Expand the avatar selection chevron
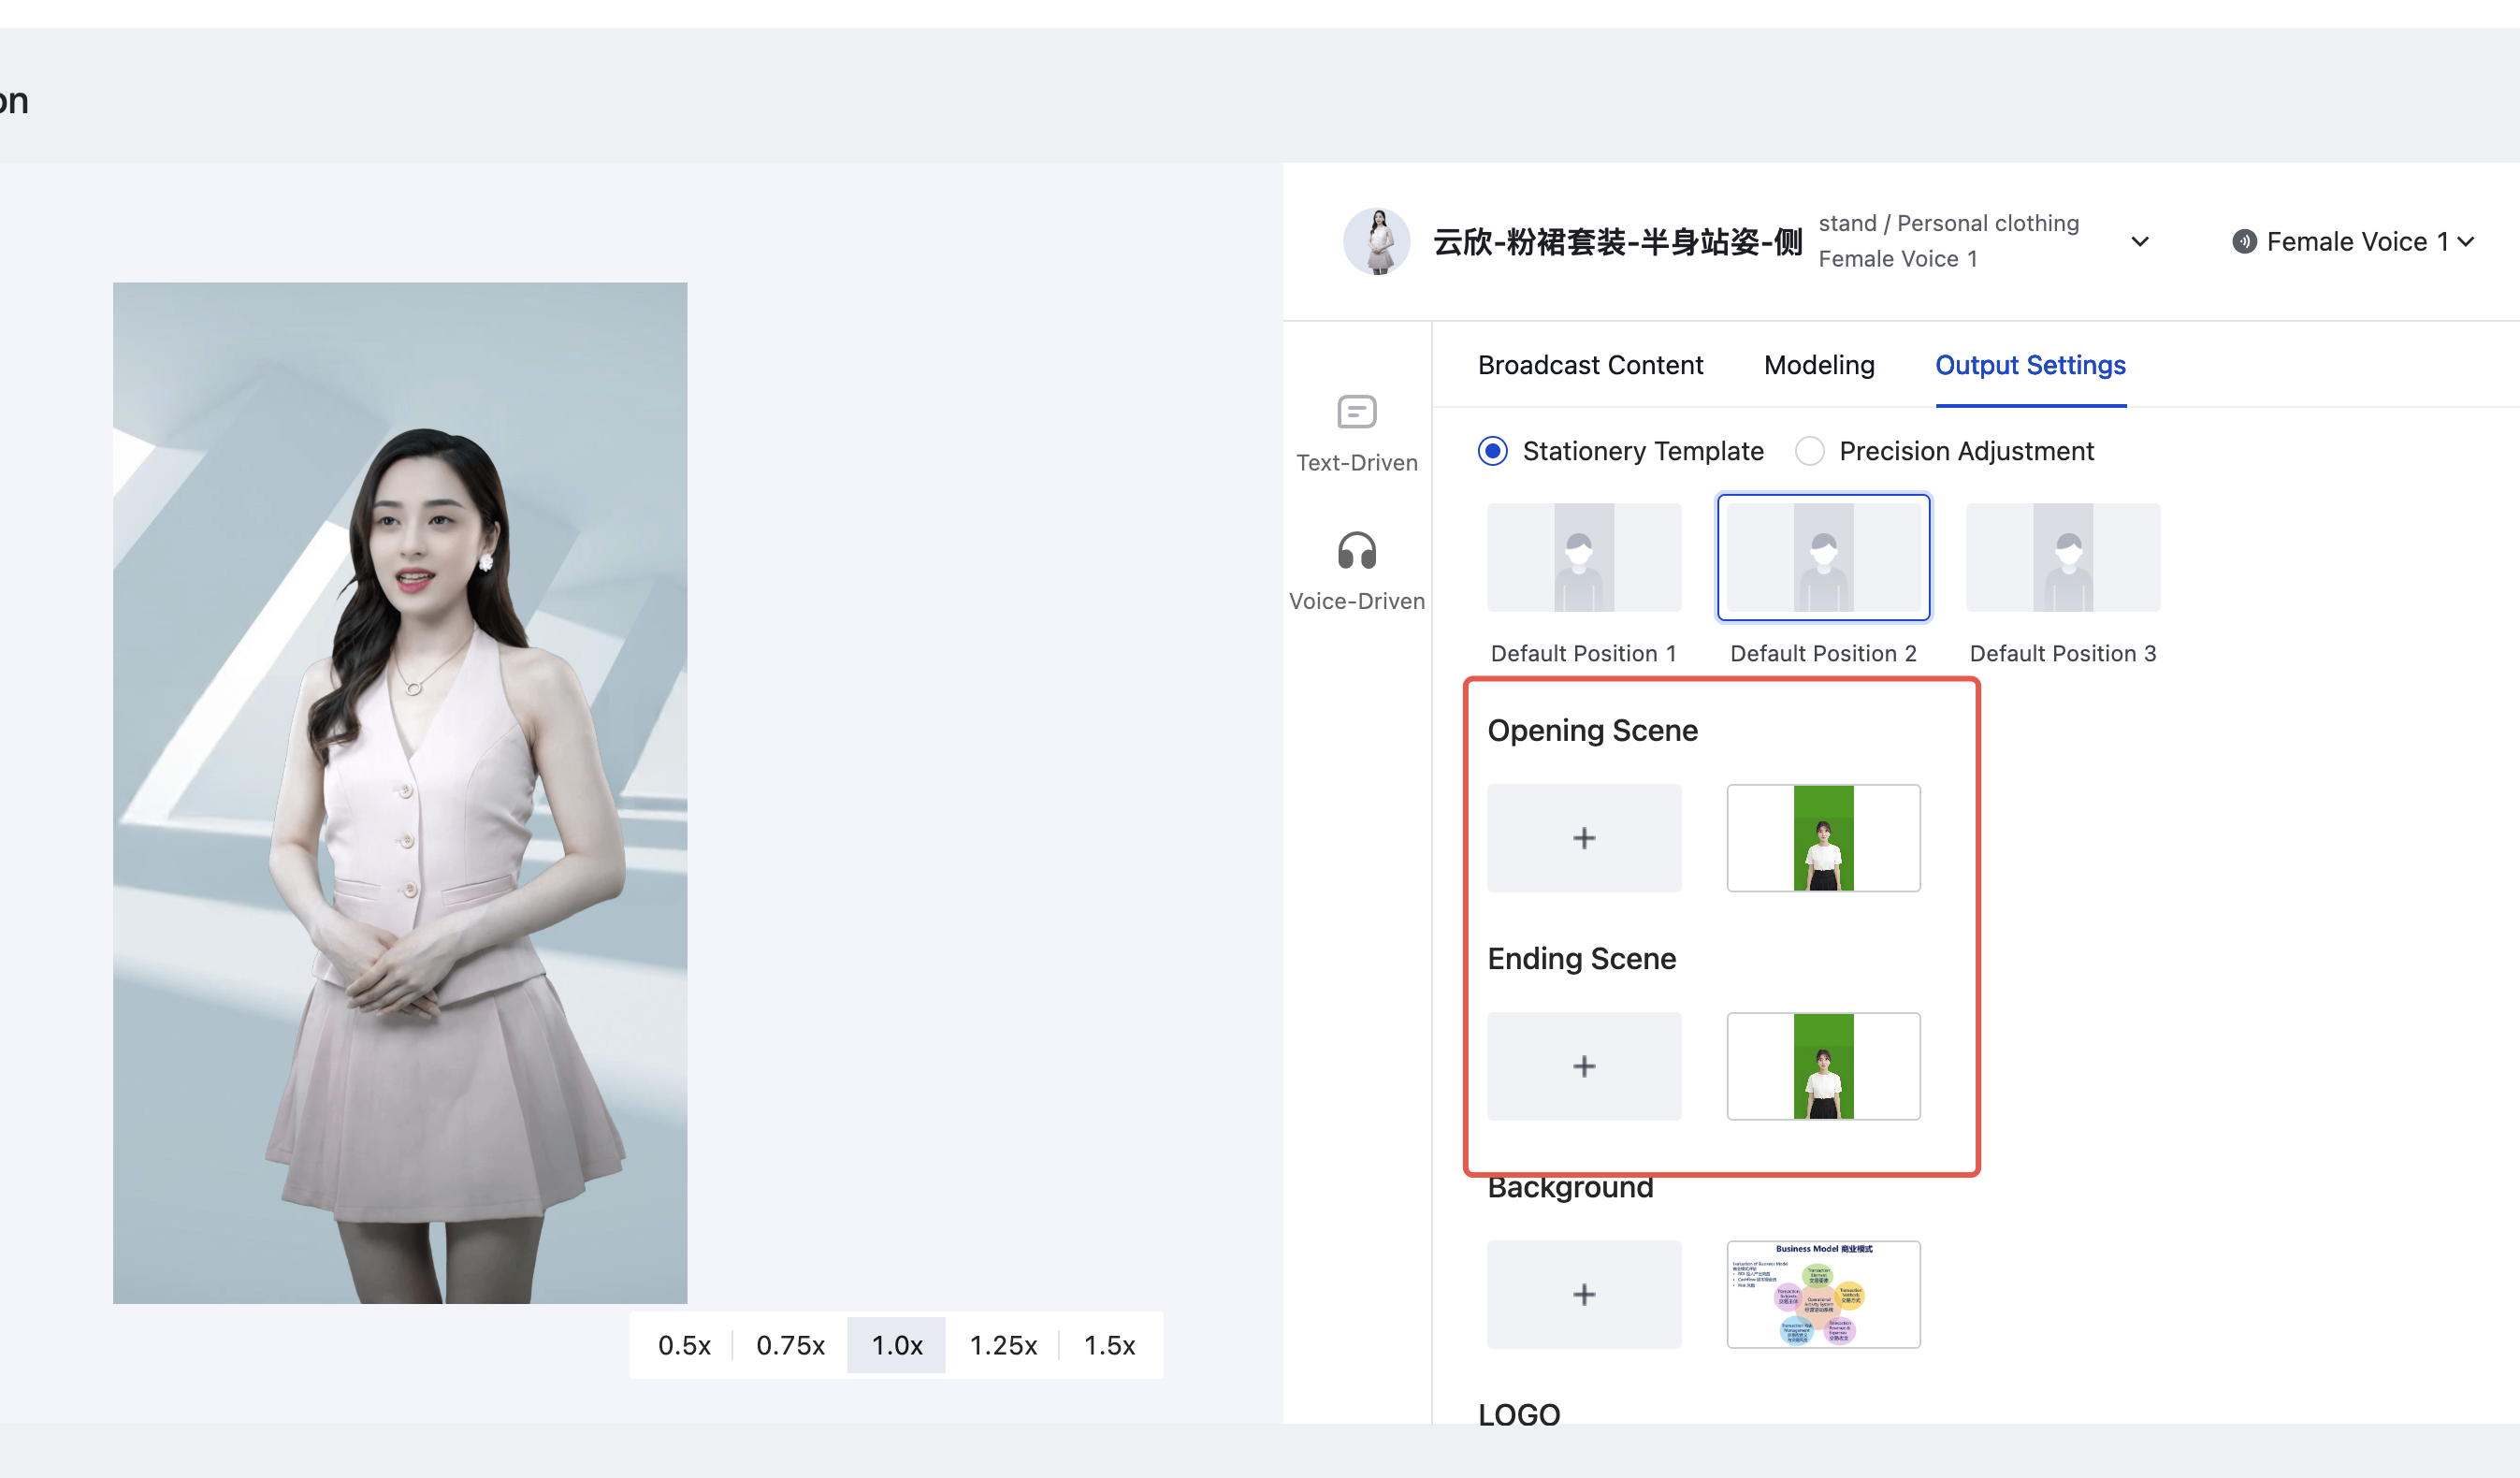The width and height of the screenshot is (2520, 1478). (x=2139, y=242)
